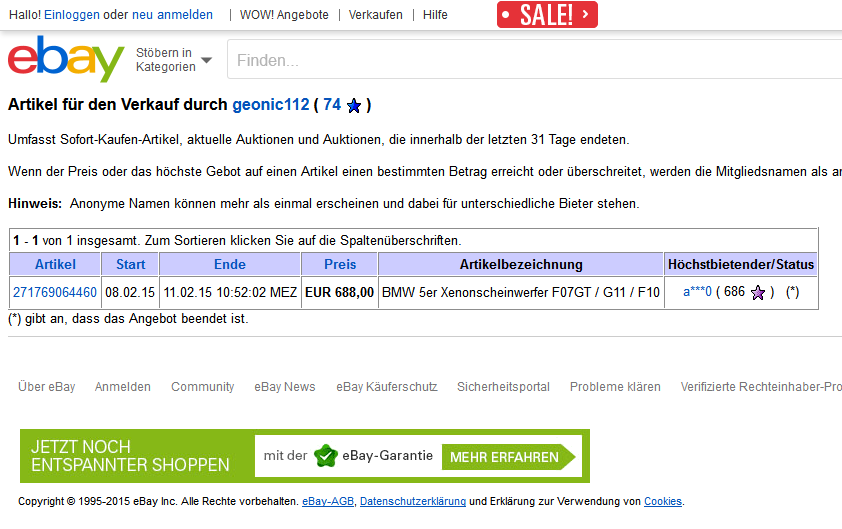Open the red SALE! banner

pyautogui.click(x=547, y=15)
